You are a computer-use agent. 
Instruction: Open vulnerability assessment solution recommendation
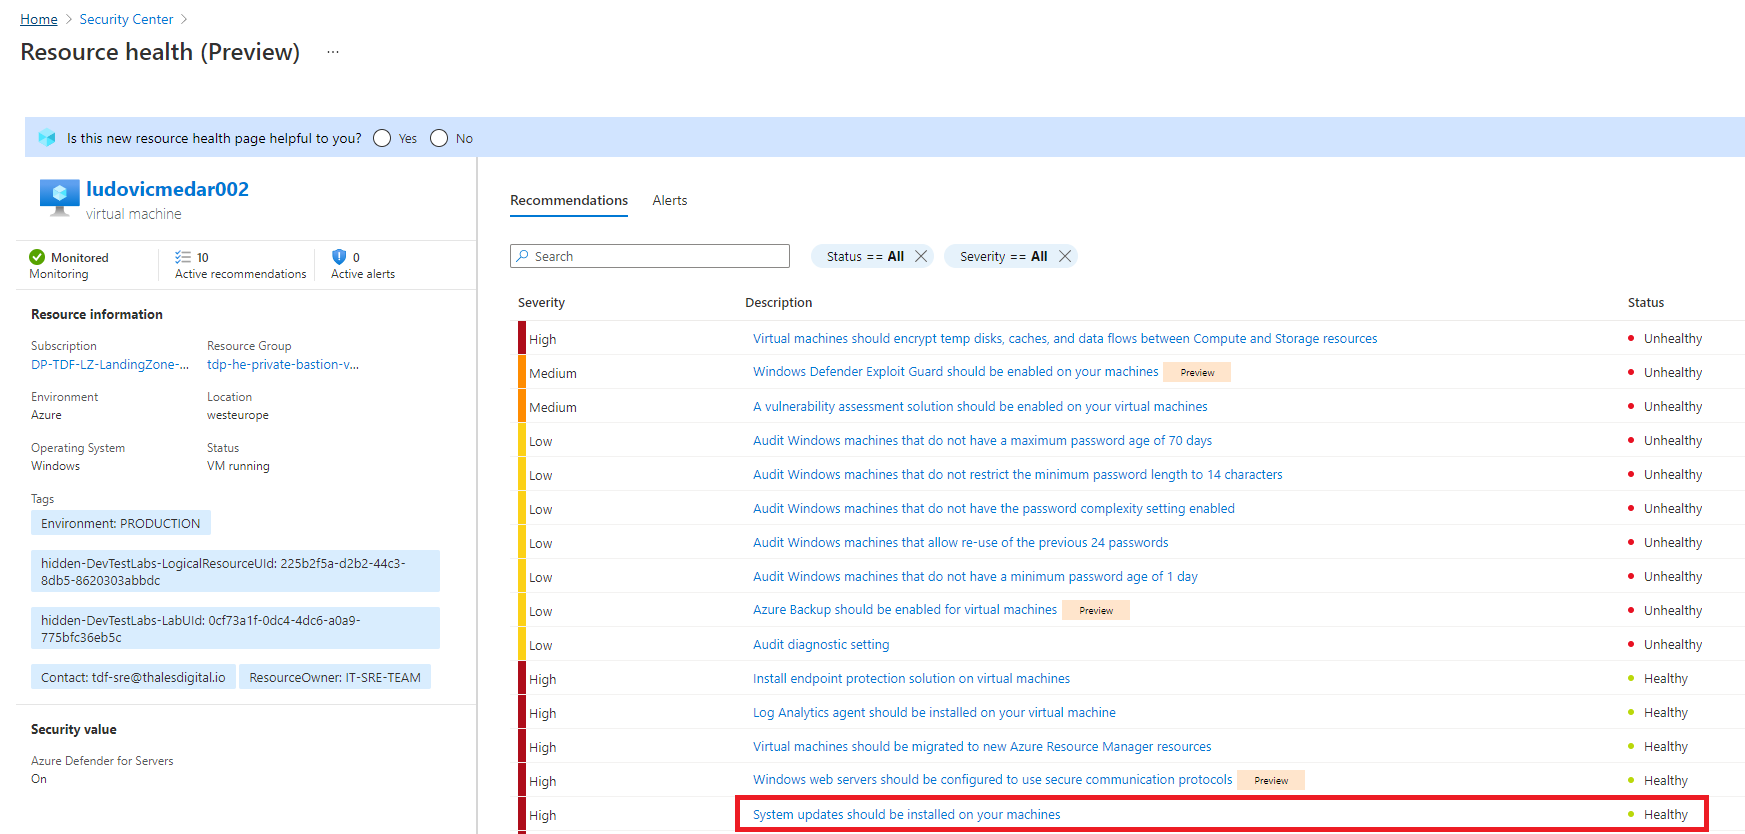(980, 406)
